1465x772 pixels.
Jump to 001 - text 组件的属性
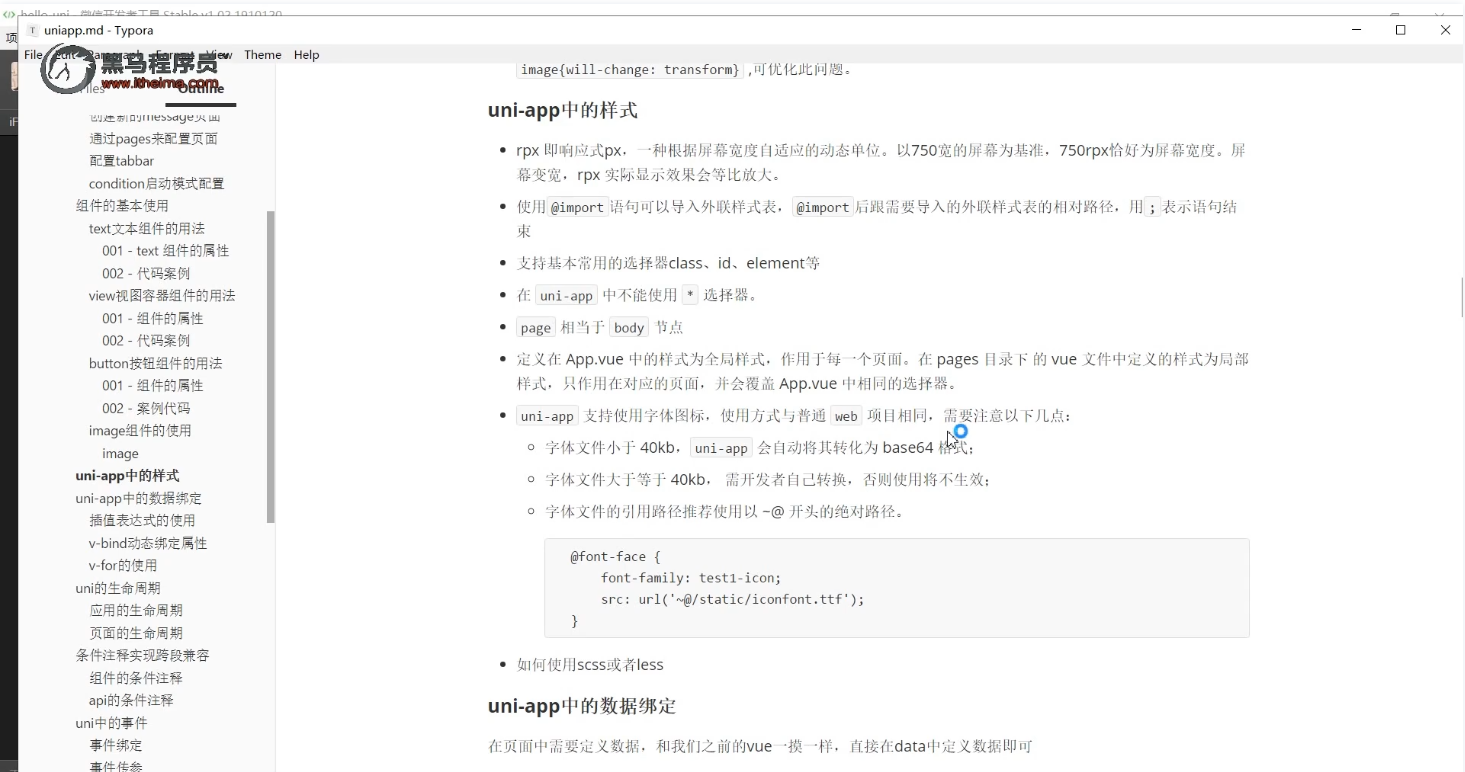click(165, 251)
